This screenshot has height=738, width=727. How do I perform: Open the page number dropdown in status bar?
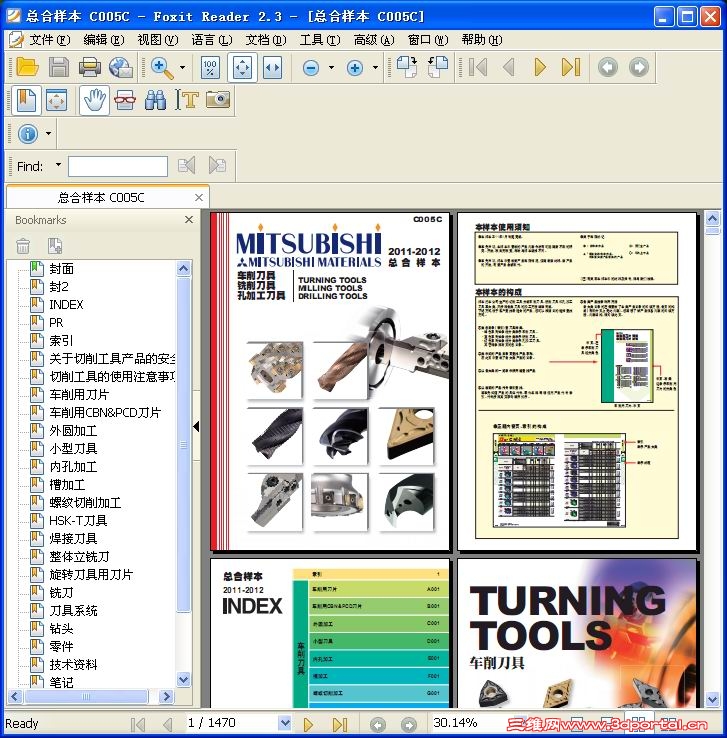coord(285,722)
